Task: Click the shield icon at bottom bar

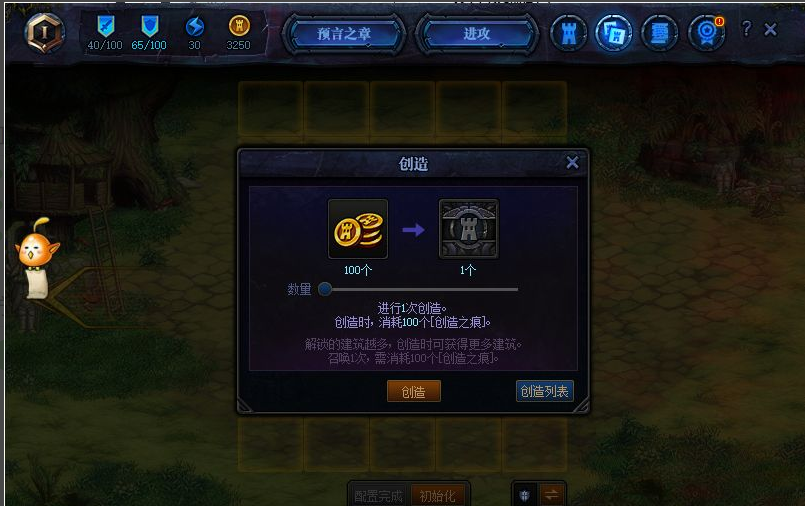Action: point(525,495)
